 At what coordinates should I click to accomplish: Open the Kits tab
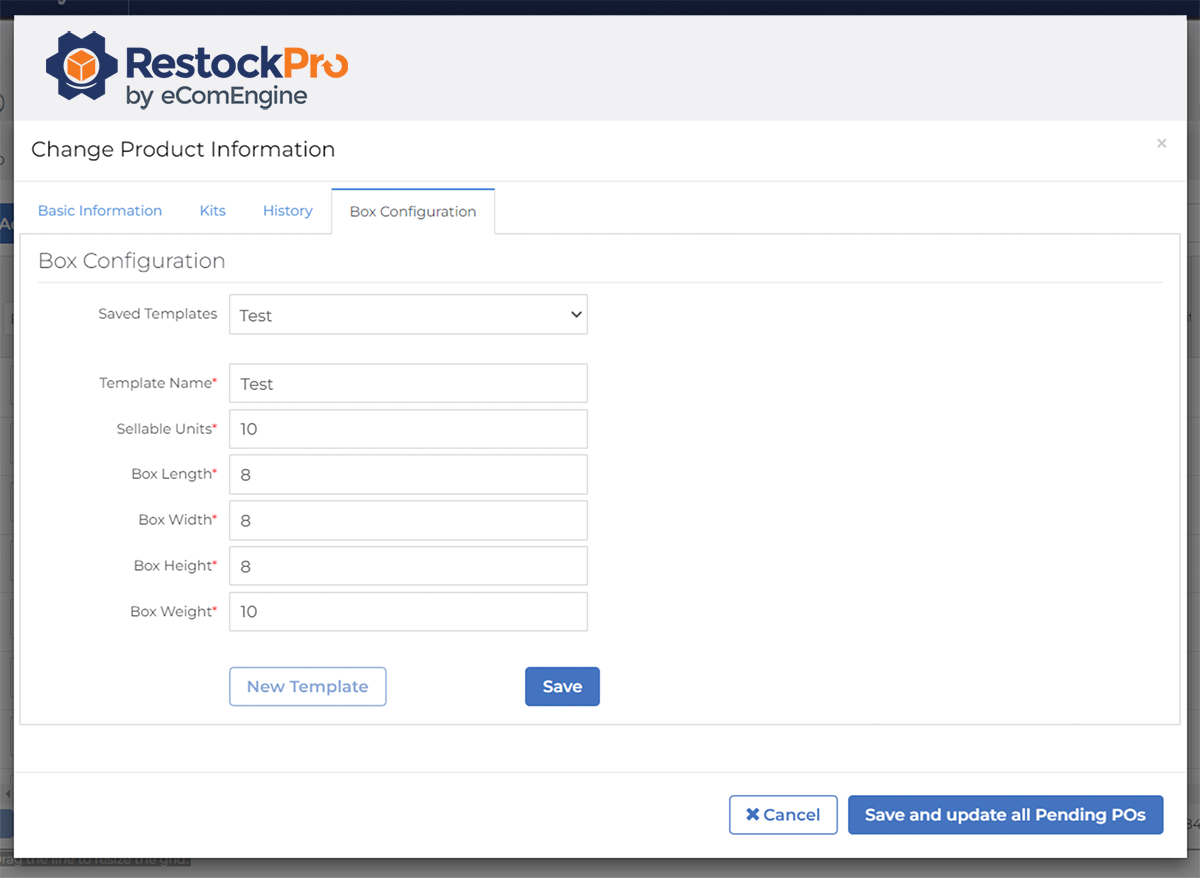tap(212, 211)
